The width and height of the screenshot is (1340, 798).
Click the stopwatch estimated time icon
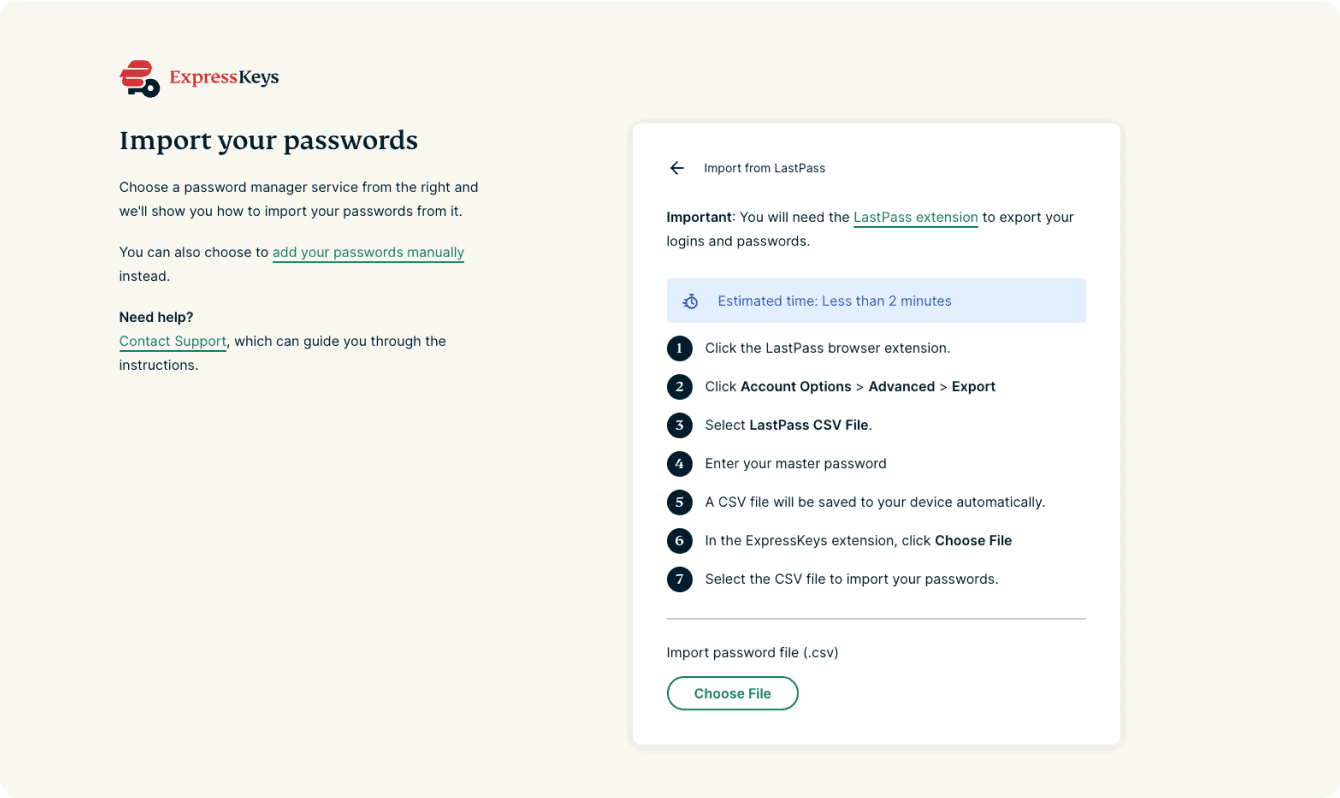(x=691, y=301)
